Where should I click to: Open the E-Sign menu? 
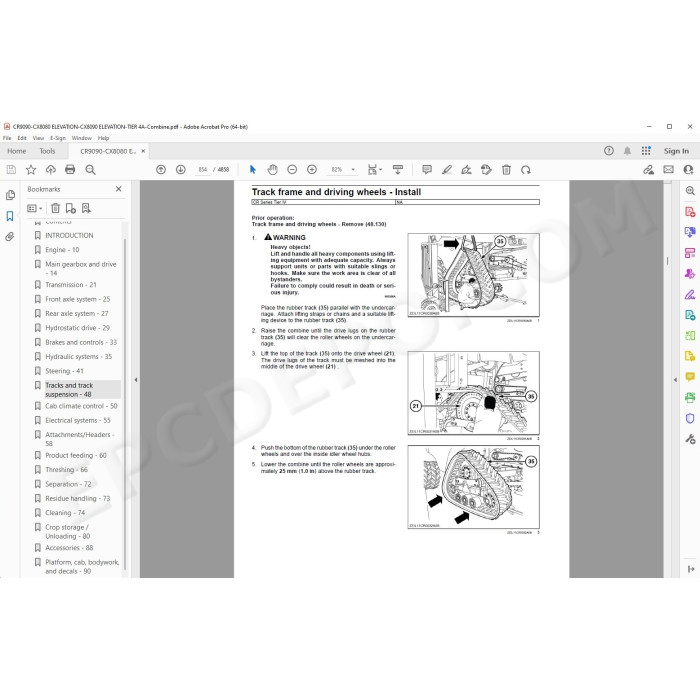coord(58,138)
